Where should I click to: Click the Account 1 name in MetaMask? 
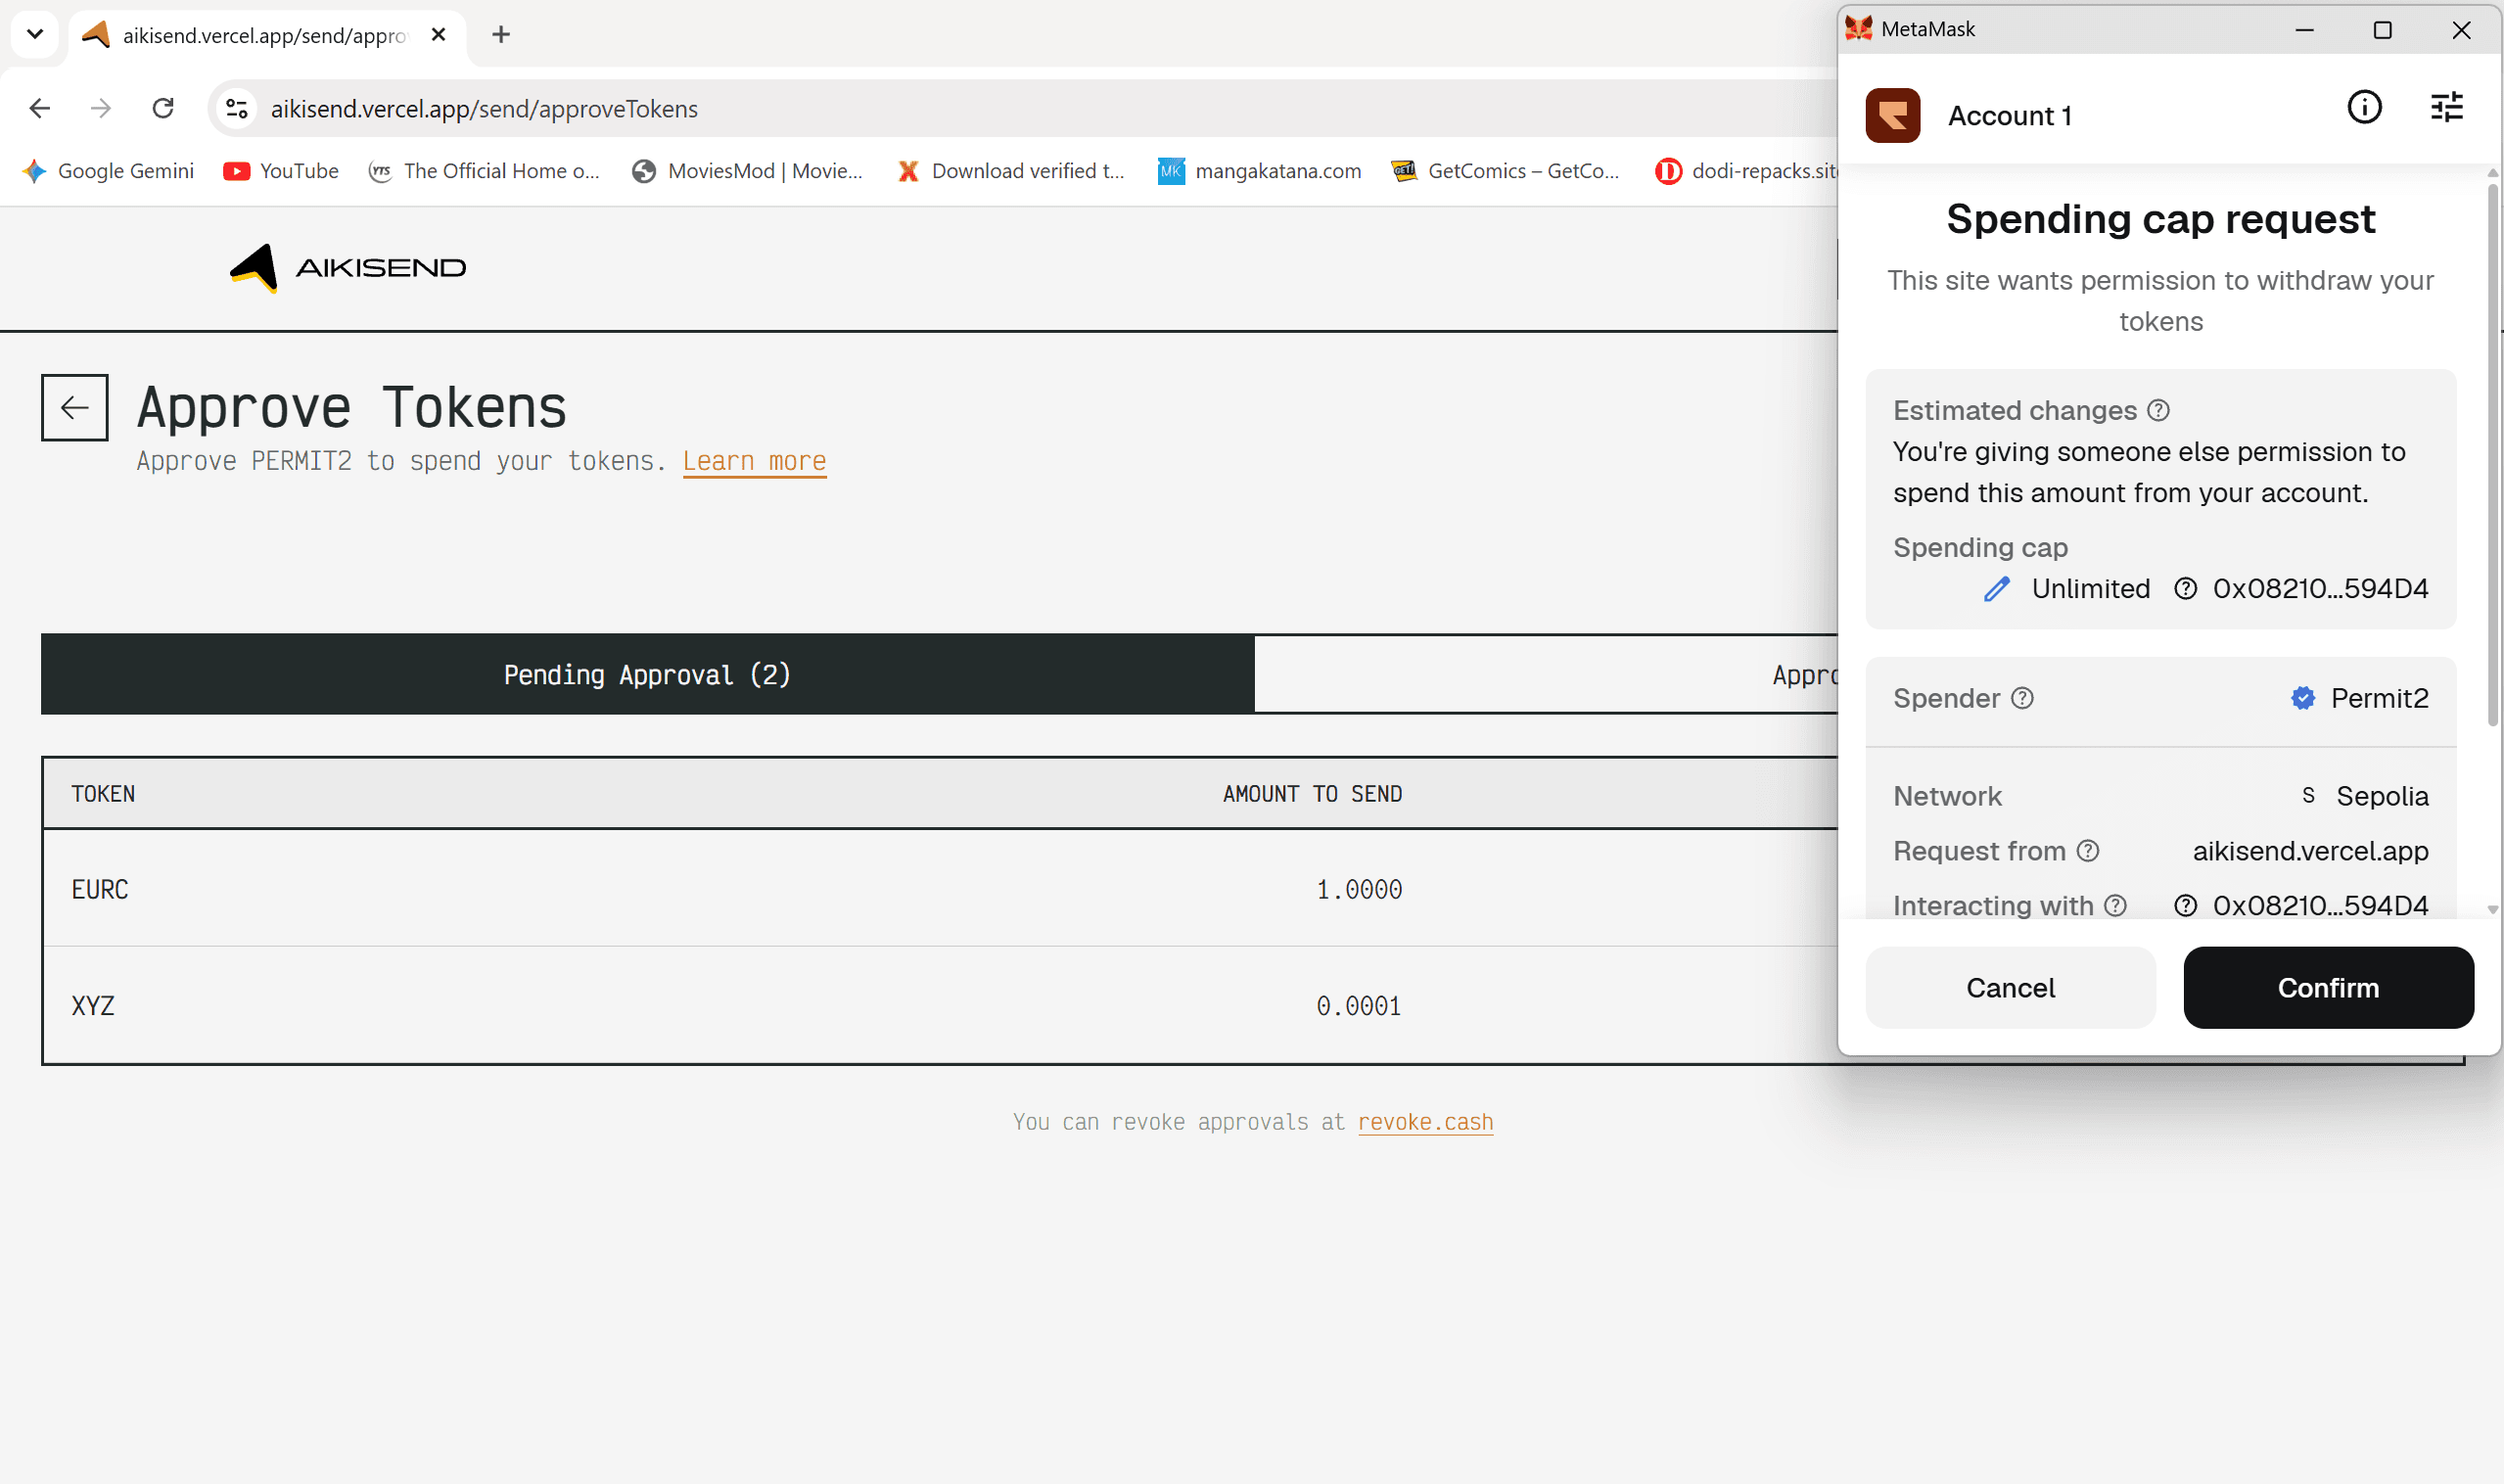click(2010, 116)
